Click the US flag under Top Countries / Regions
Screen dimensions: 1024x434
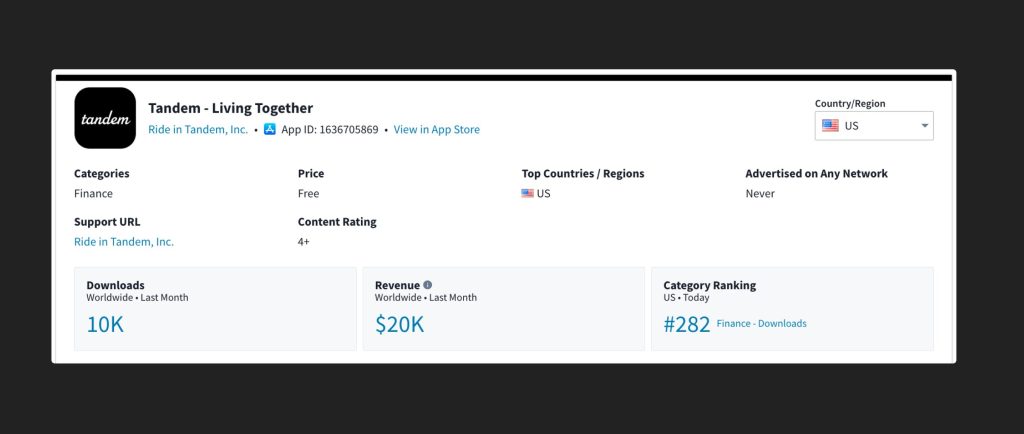527,194
